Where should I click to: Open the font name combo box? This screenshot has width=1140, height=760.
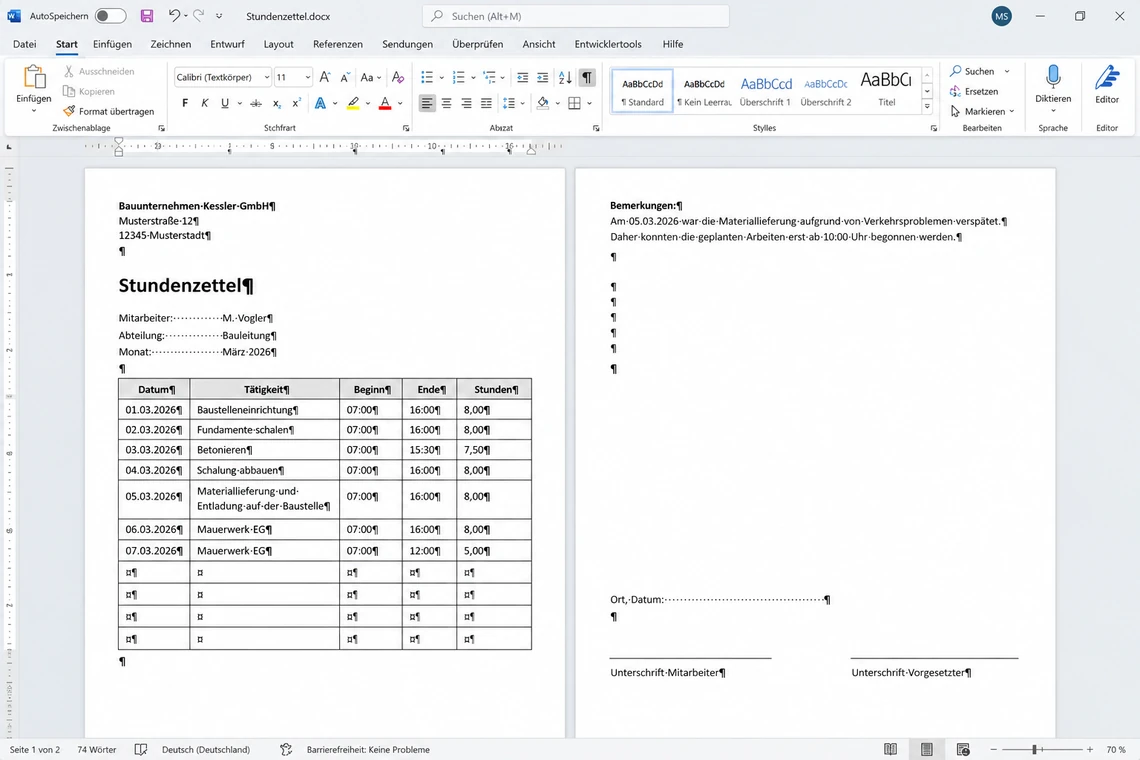pos(222,77)
